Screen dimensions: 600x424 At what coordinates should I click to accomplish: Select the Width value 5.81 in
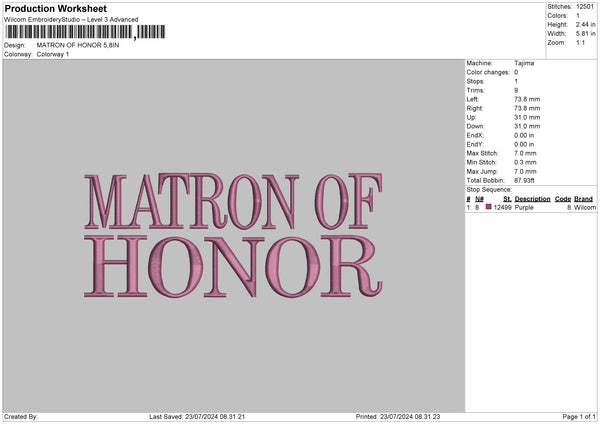585,34
